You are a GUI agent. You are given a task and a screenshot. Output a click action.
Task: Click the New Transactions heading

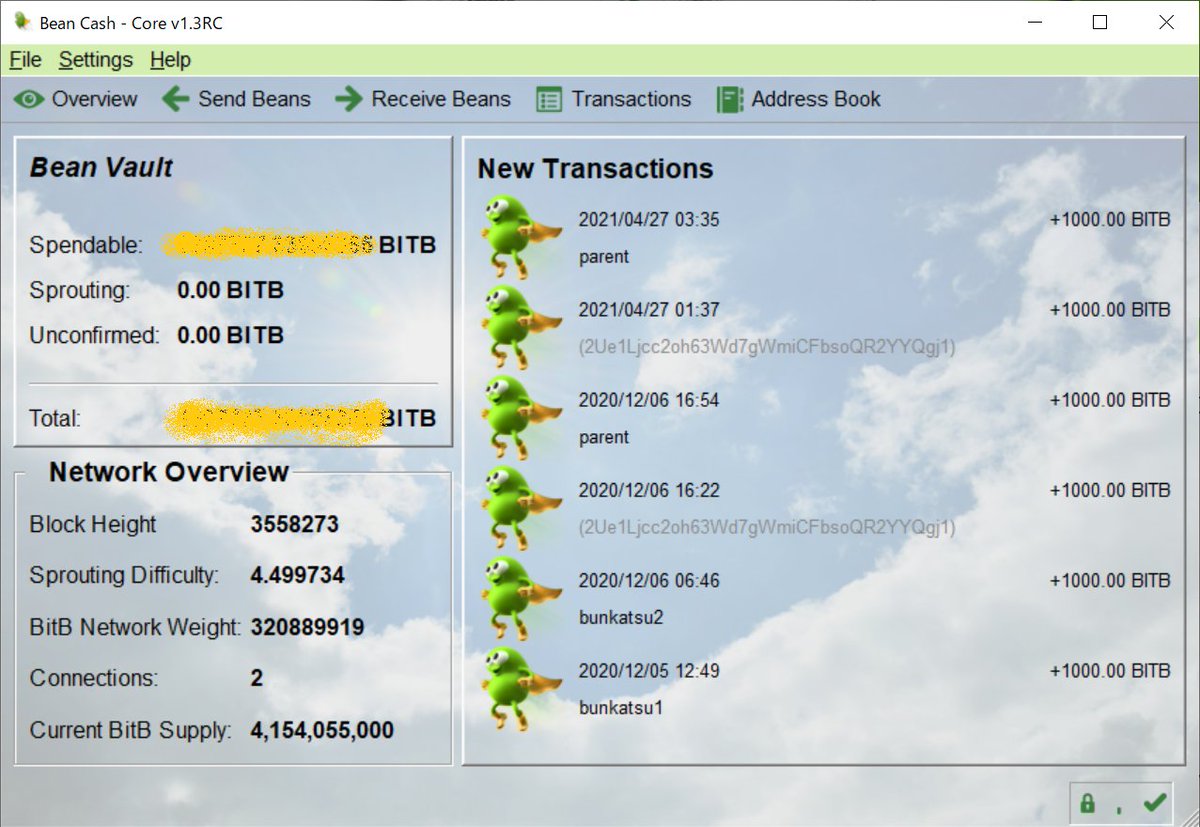595,169
